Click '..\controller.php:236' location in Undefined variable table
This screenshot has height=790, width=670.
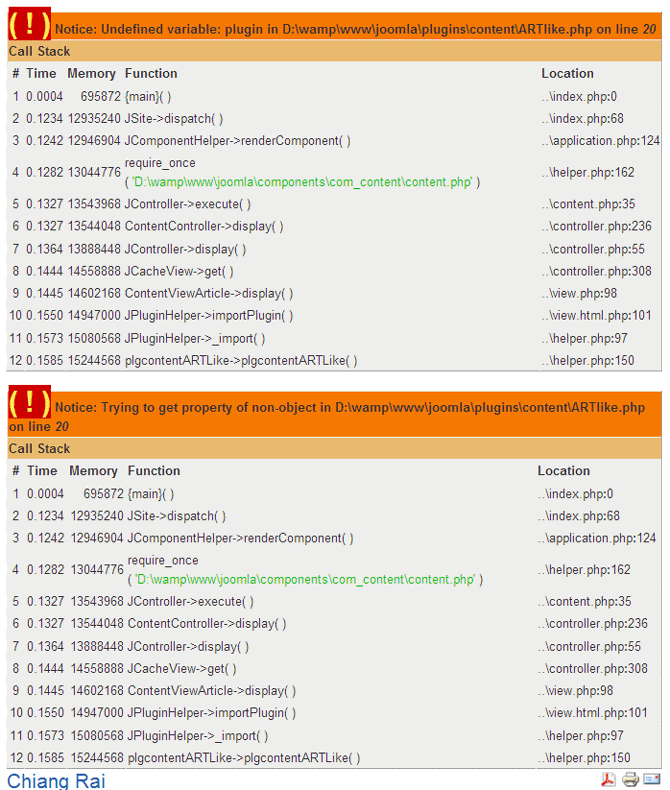coord(596,226)
